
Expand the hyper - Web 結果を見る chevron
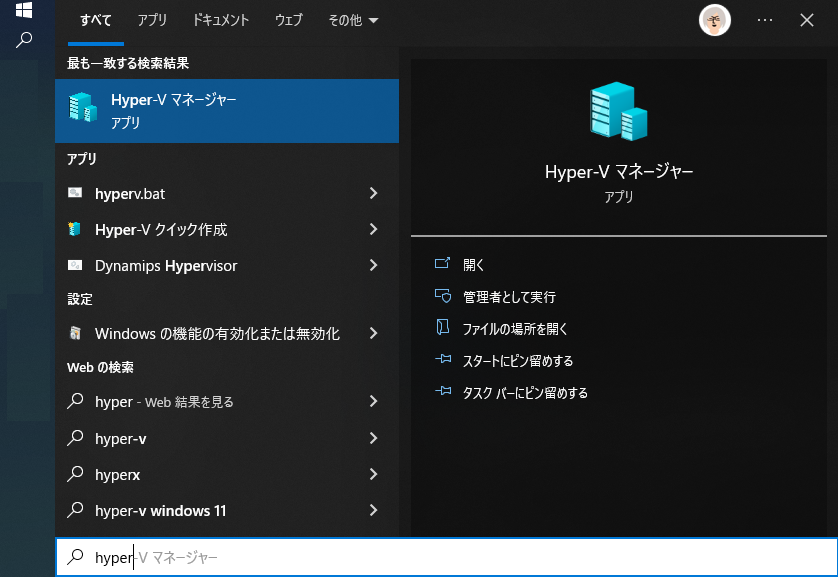click(x=374, y=401)
